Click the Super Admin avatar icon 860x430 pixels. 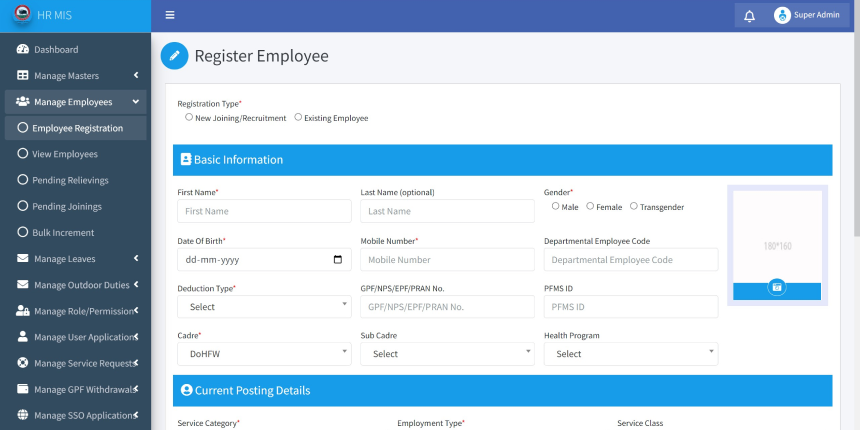coord(782,15)
